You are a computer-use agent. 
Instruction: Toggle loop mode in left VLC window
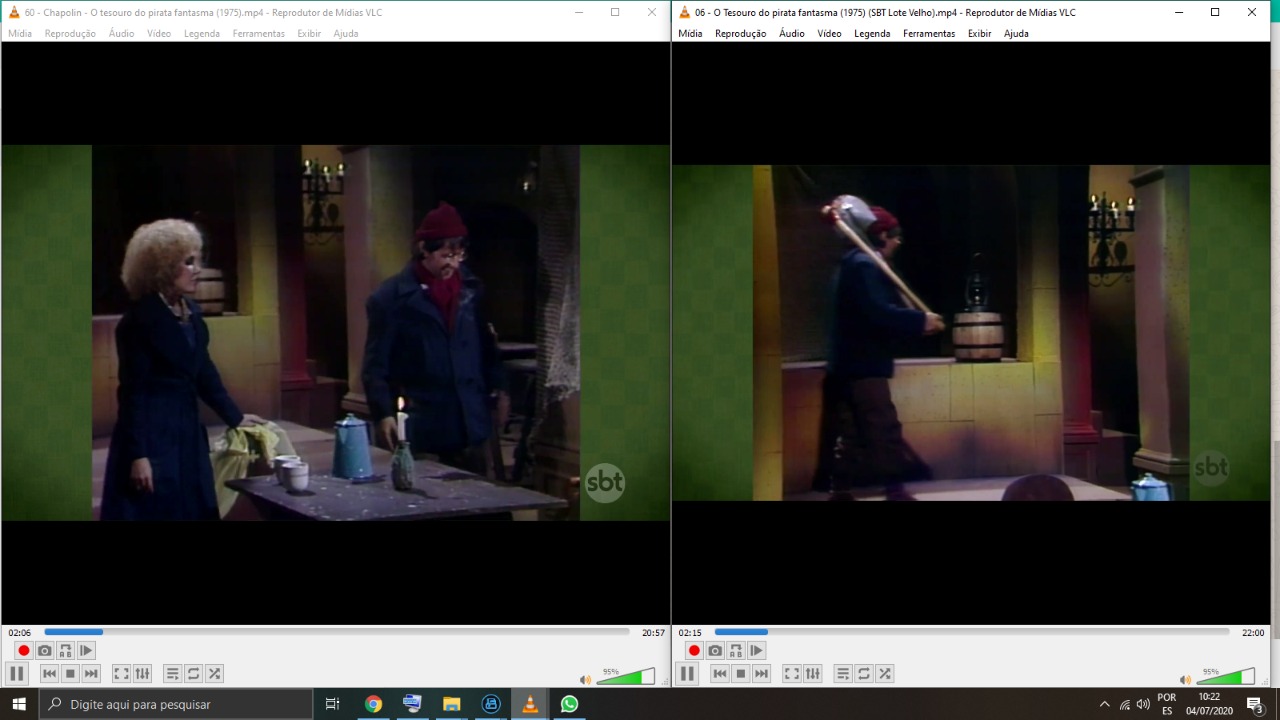pos(193,674)
